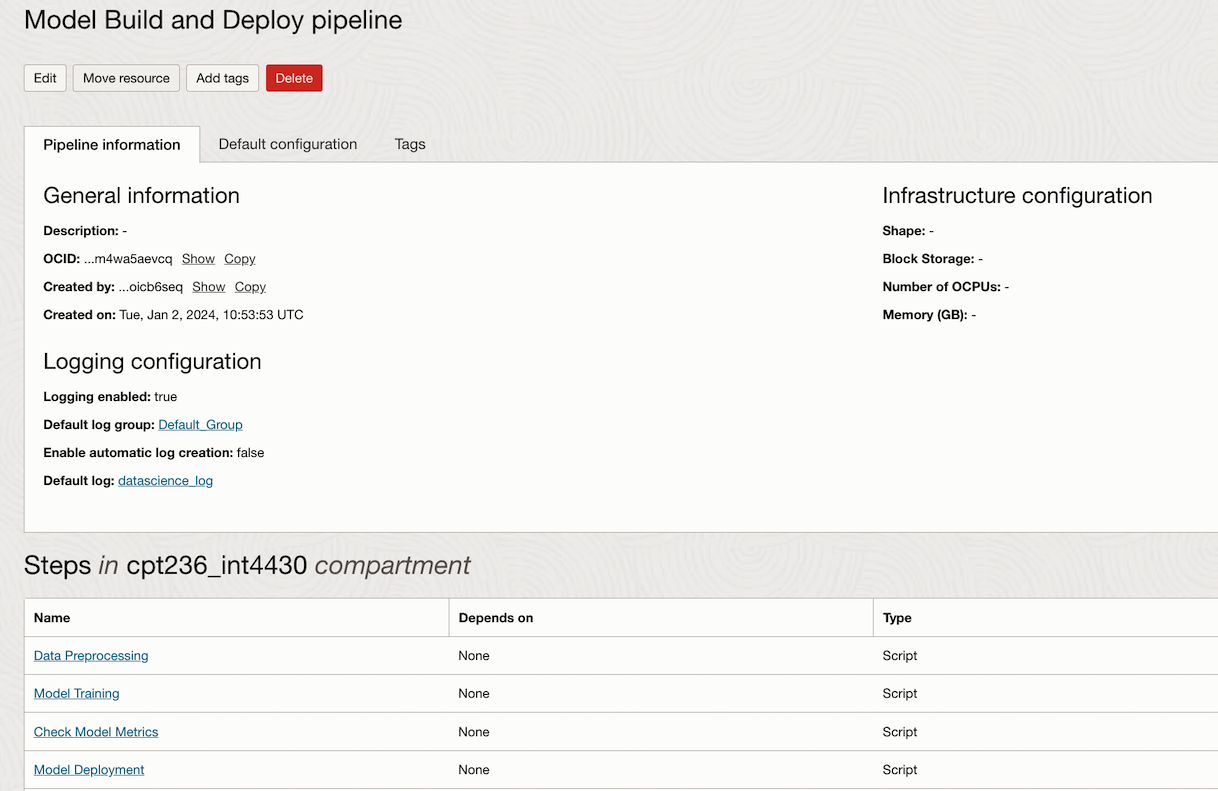Open the datascience_log default log
The image size is (1218, 791).
click(x=165, y=480)
